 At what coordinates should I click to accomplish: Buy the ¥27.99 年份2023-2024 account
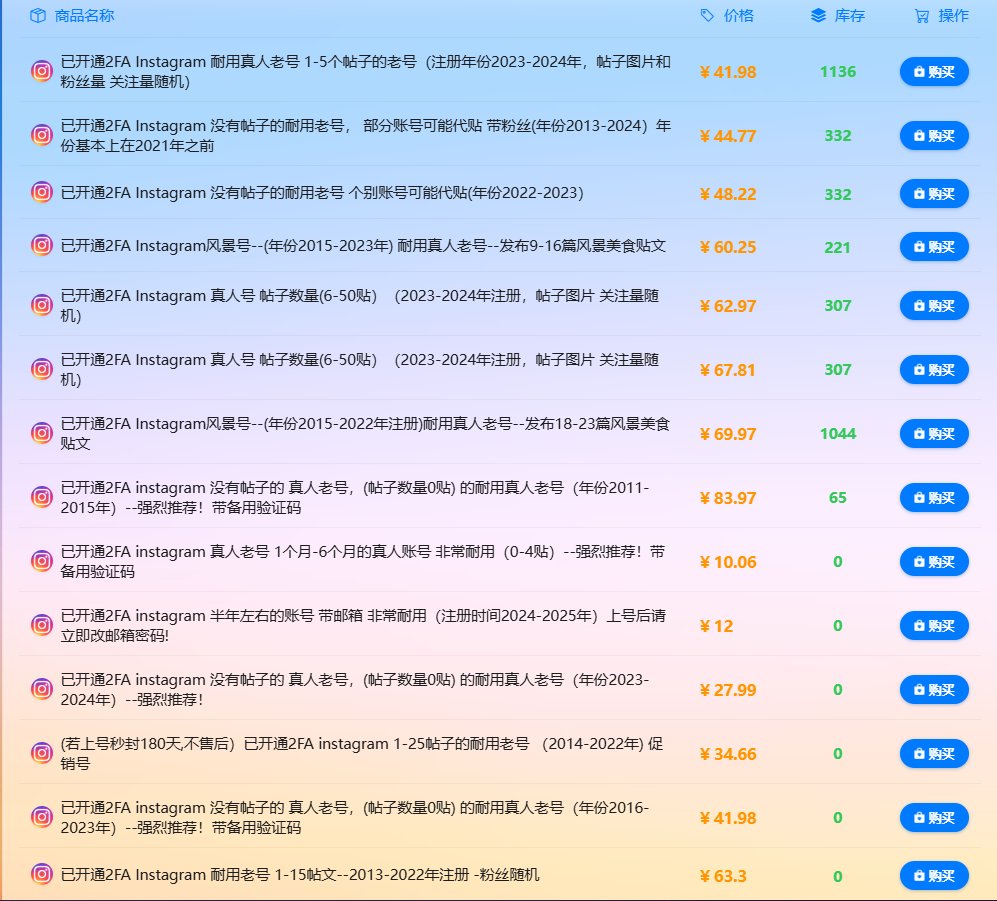[x=934, y=690]
